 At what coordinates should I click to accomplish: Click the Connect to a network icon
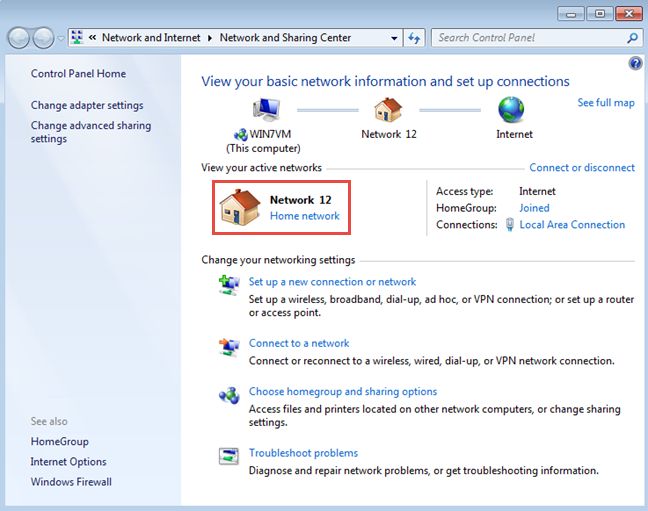(x=229, y=347)
